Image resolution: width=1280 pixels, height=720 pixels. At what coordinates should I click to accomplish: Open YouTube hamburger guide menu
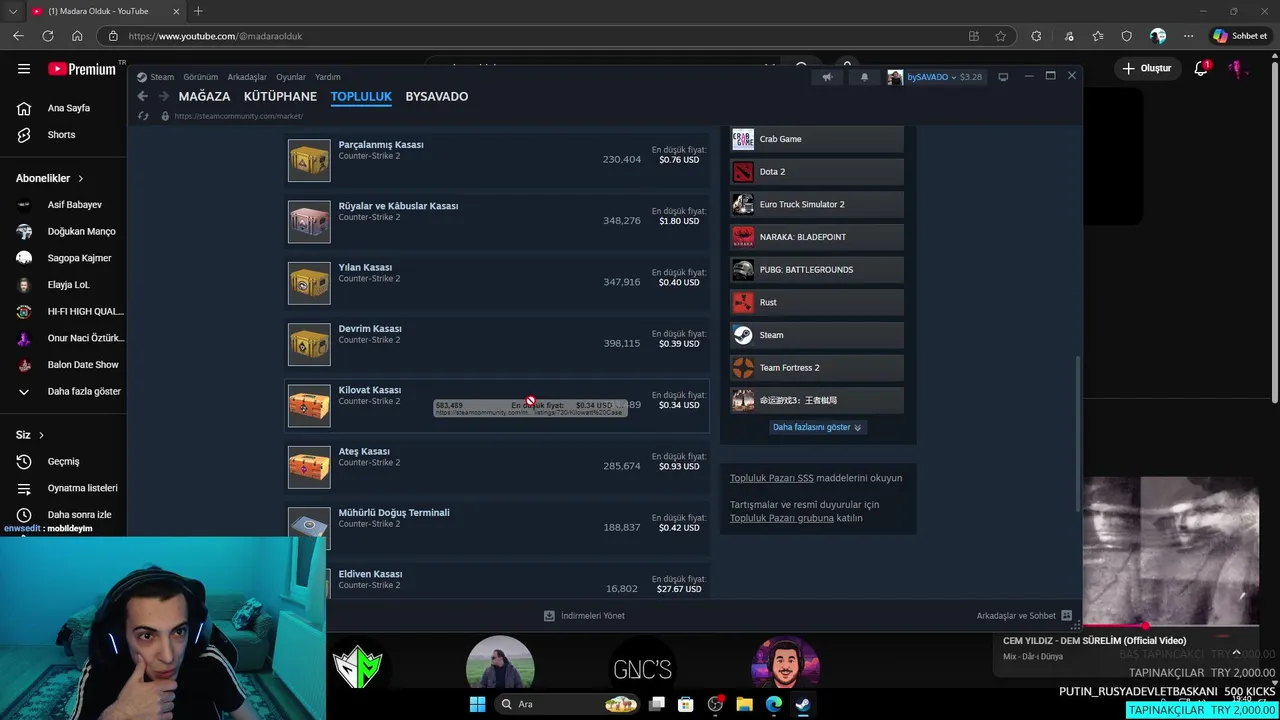click(x=23, y=69)
